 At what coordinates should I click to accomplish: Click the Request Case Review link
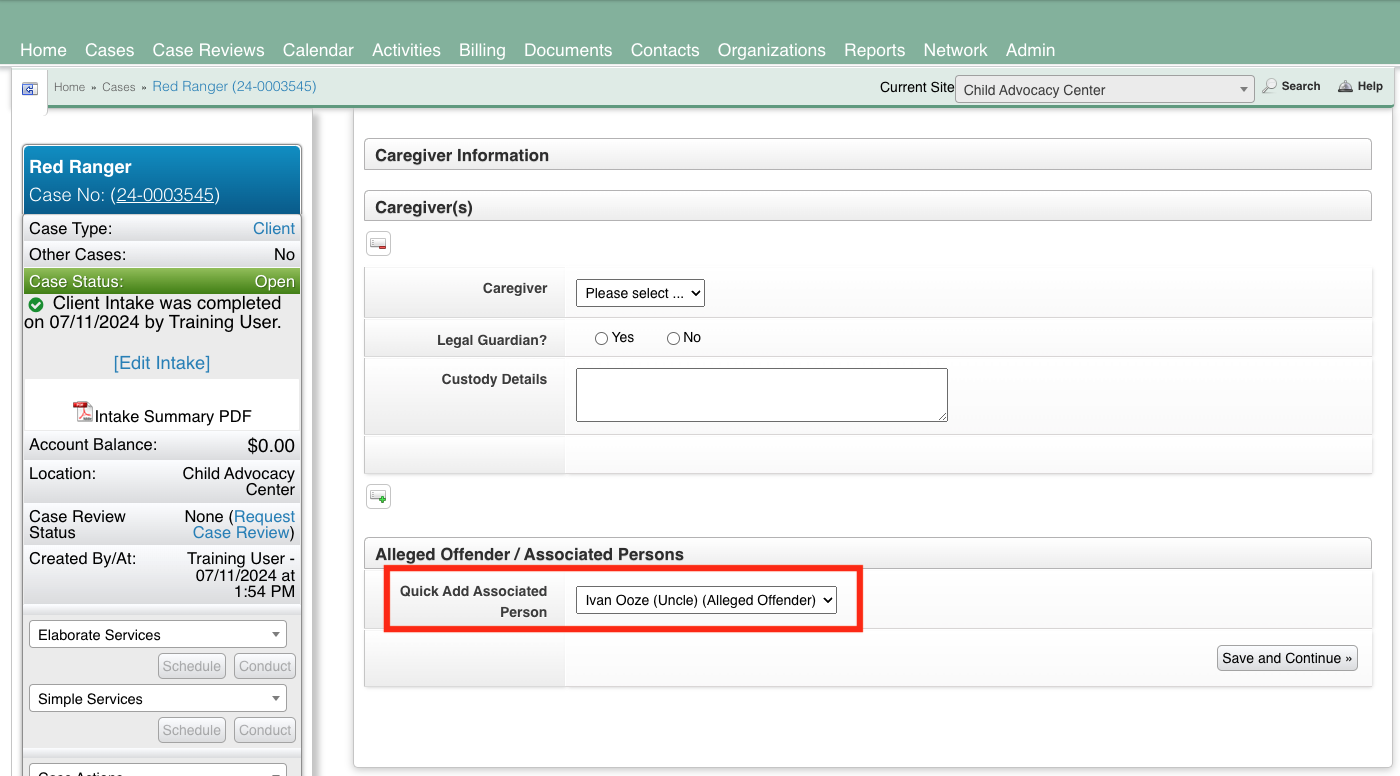(x=244, y=525)
